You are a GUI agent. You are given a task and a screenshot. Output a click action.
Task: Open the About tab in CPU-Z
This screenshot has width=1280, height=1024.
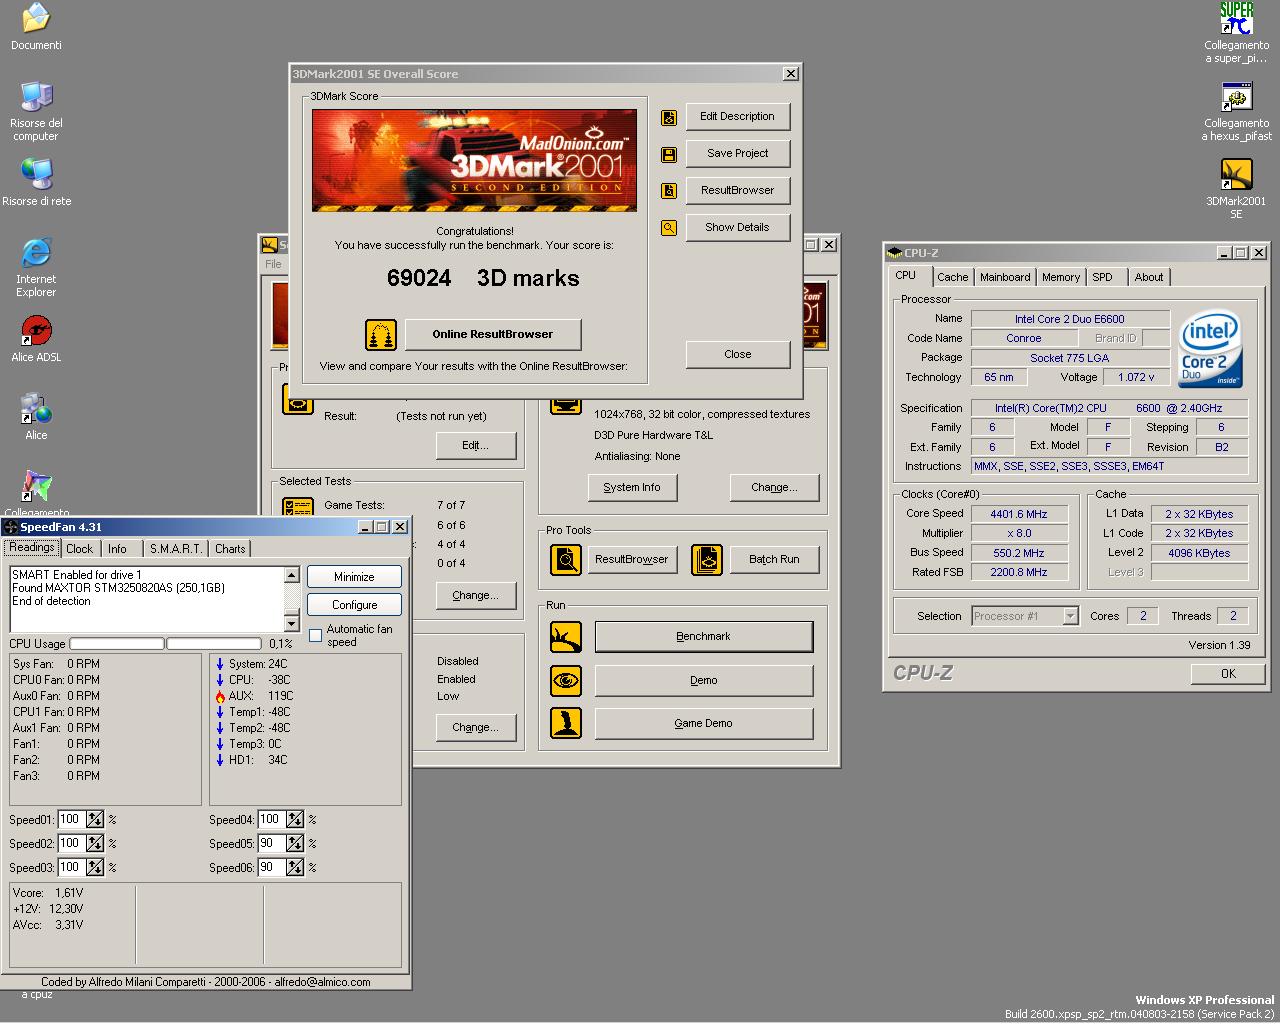pyautogui.click(x=1149, y=277)
